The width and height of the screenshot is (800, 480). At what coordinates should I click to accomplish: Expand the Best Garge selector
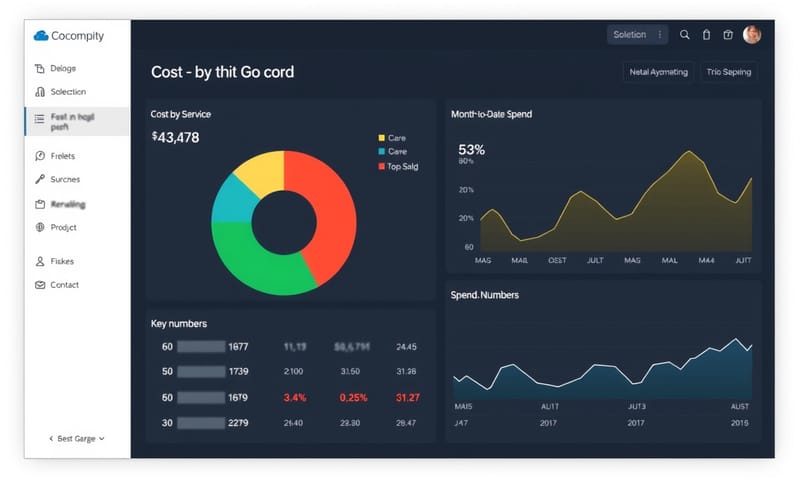click(x=77, y=438)
